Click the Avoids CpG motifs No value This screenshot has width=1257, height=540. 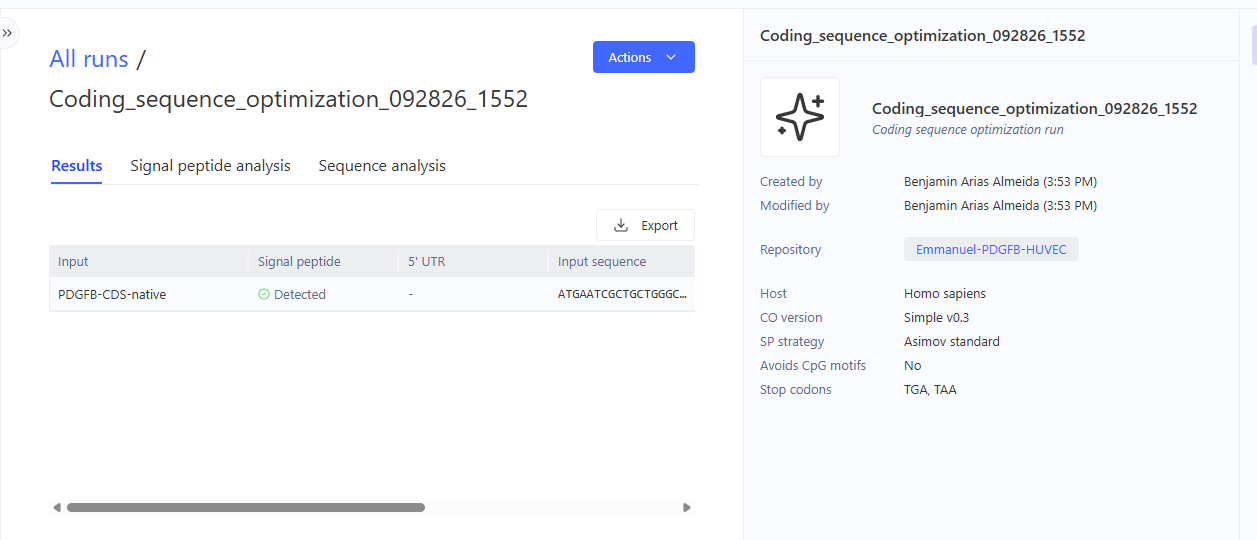(x=913, y=366)
